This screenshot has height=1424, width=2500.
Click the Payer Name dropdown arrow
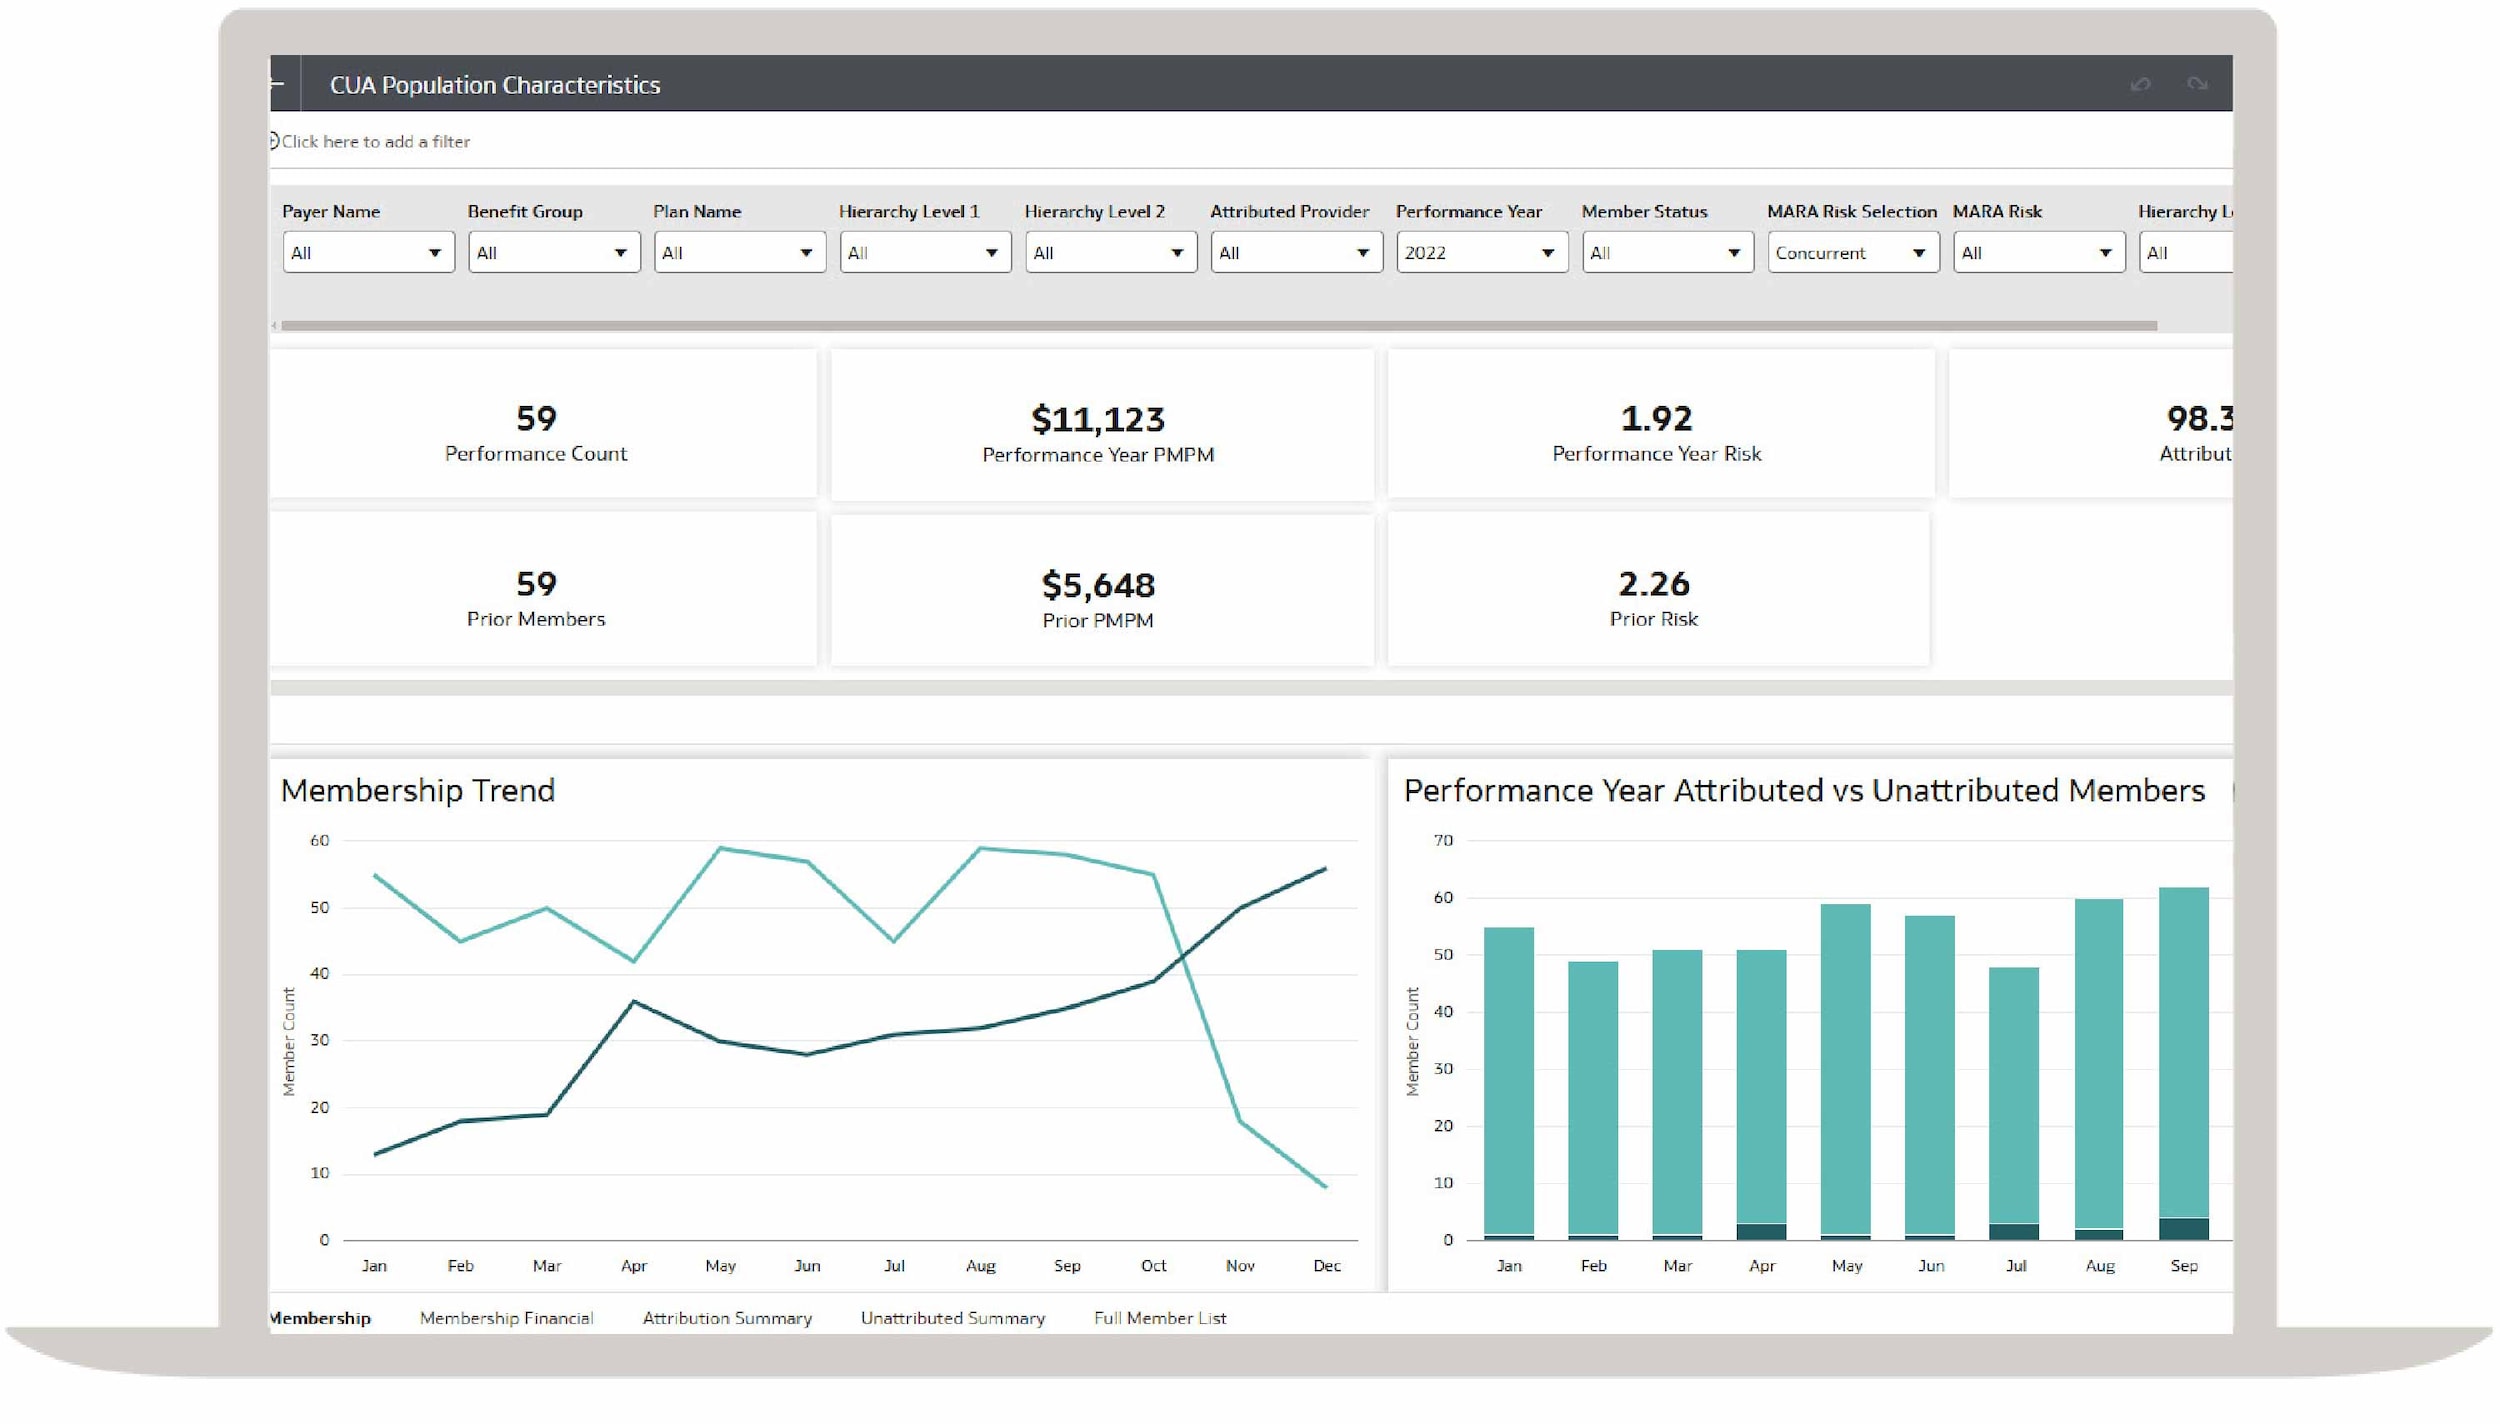pos(434,253)
